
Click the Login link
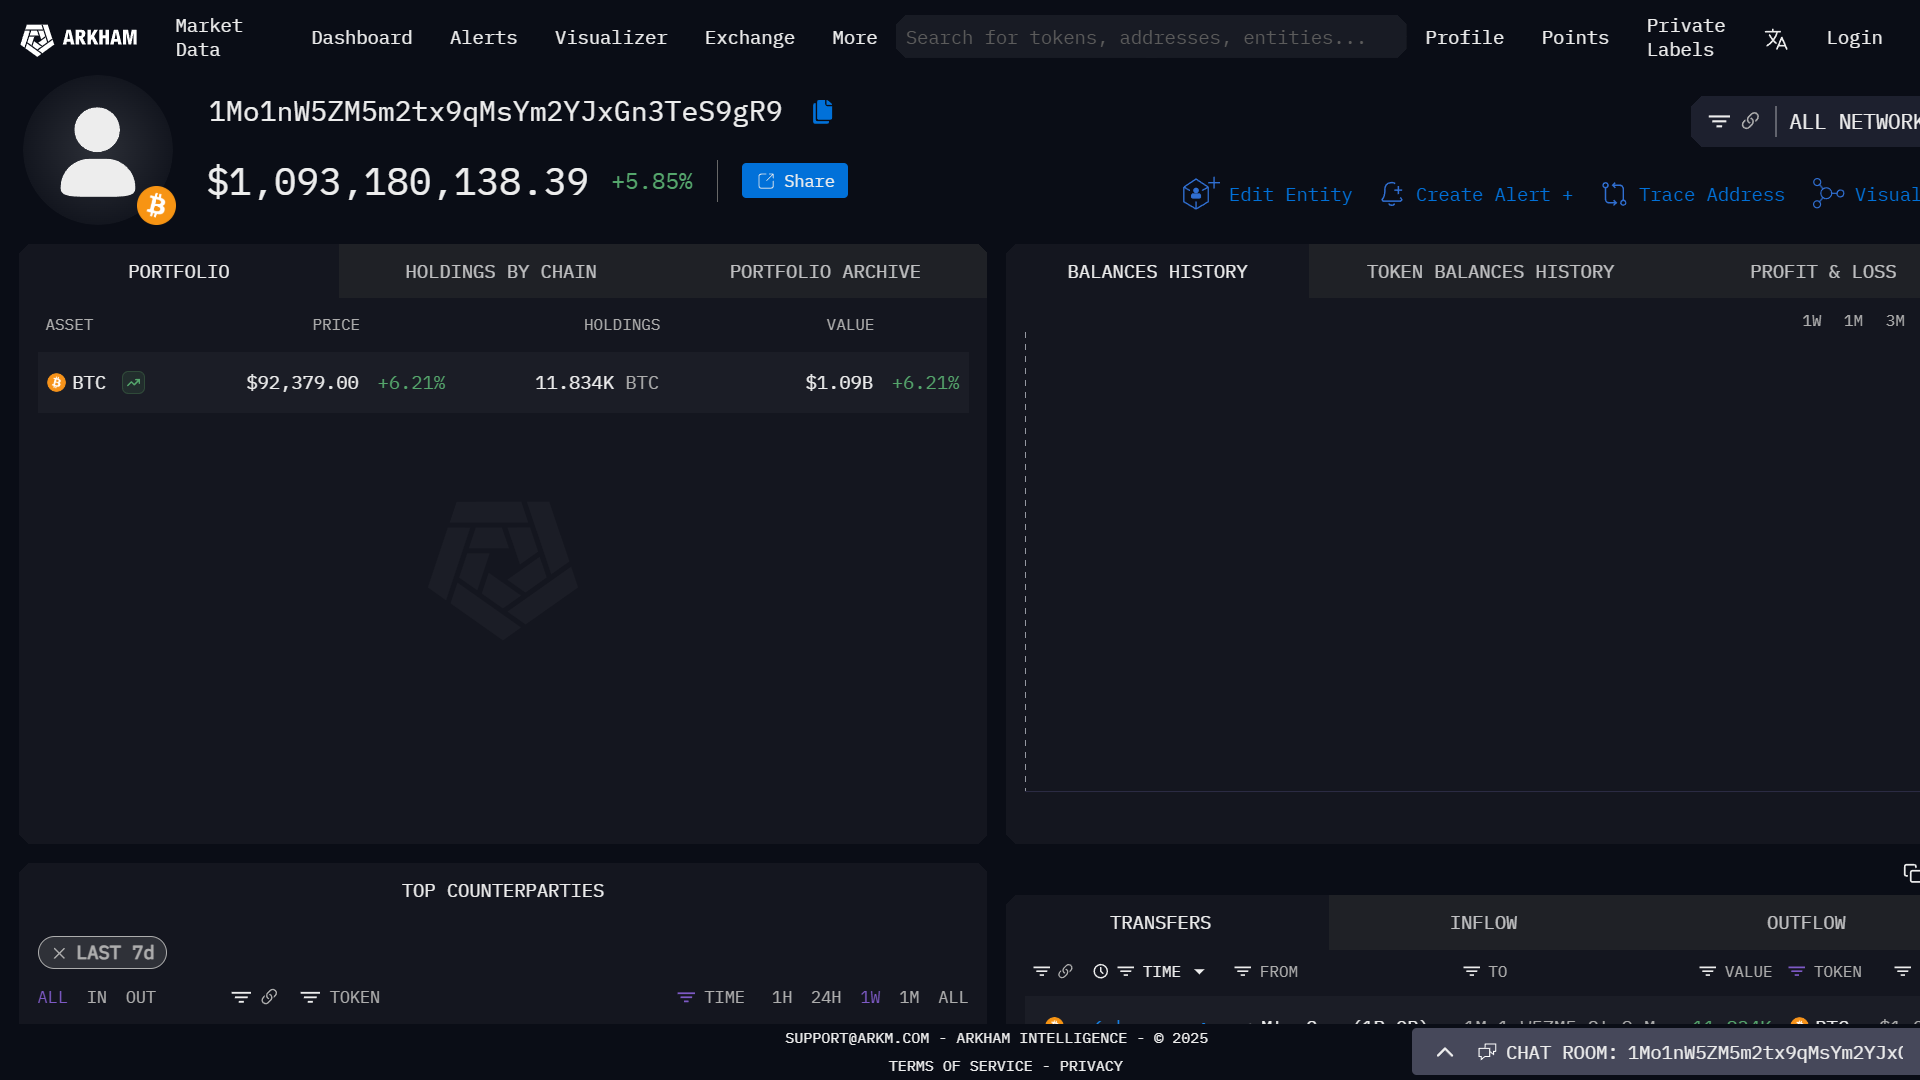pyautogui.click(x=1854, y=38)
